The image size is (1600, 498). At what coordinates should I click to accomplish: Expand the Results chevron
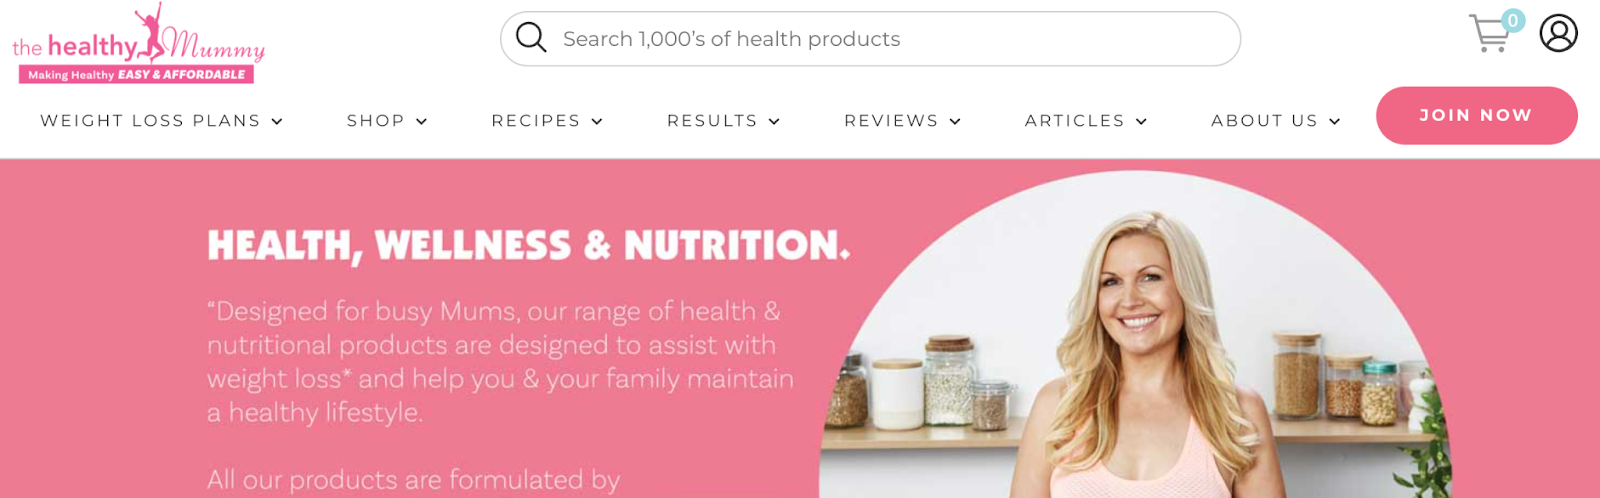pos(774,121)
